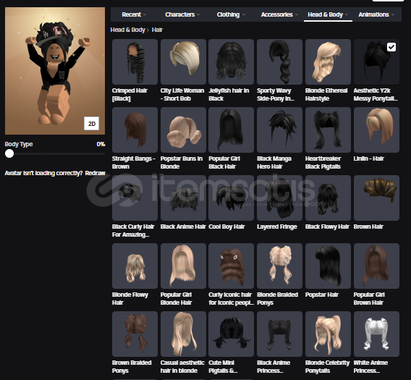Select the Crimped Hair [Black] item
This screenshot has height=380, width=411.
[135, 62]
